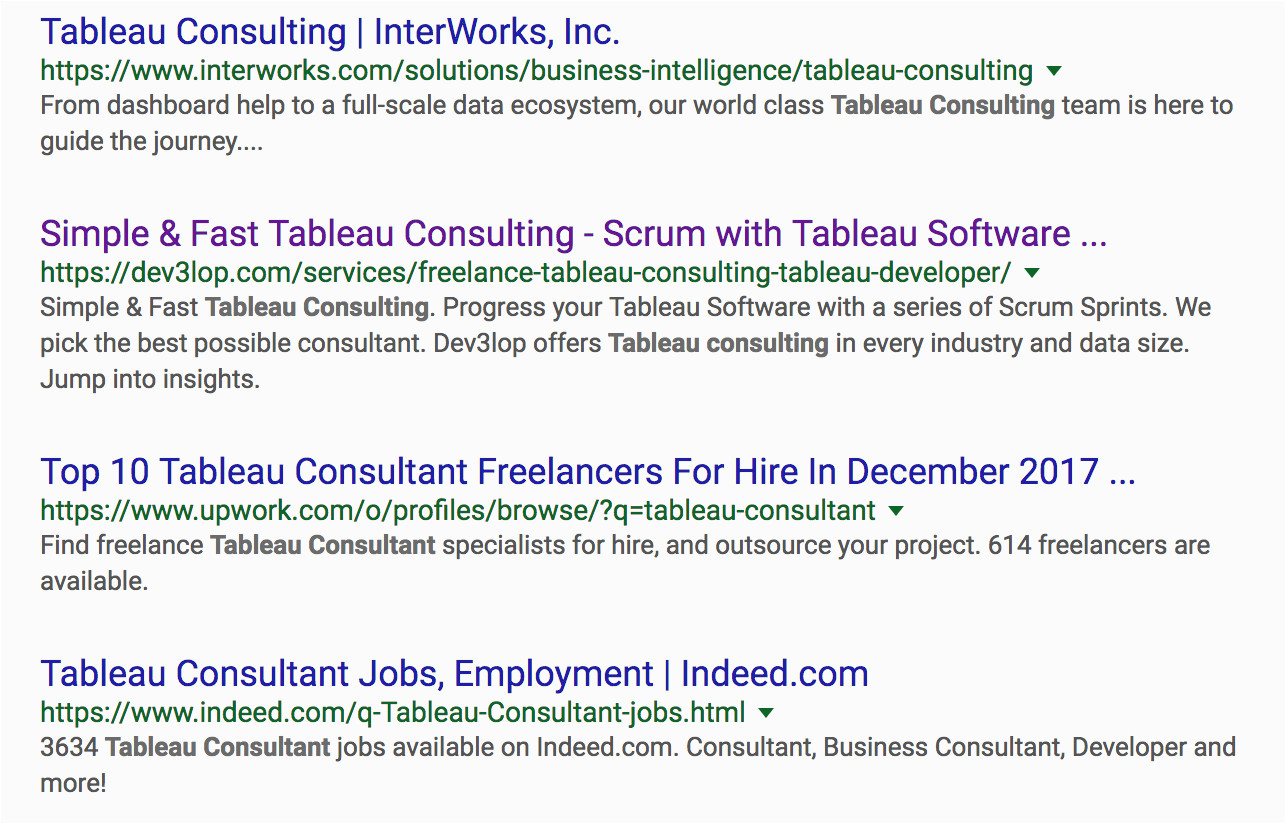Click the green dev3lop.com services URL

click(526, 272)
